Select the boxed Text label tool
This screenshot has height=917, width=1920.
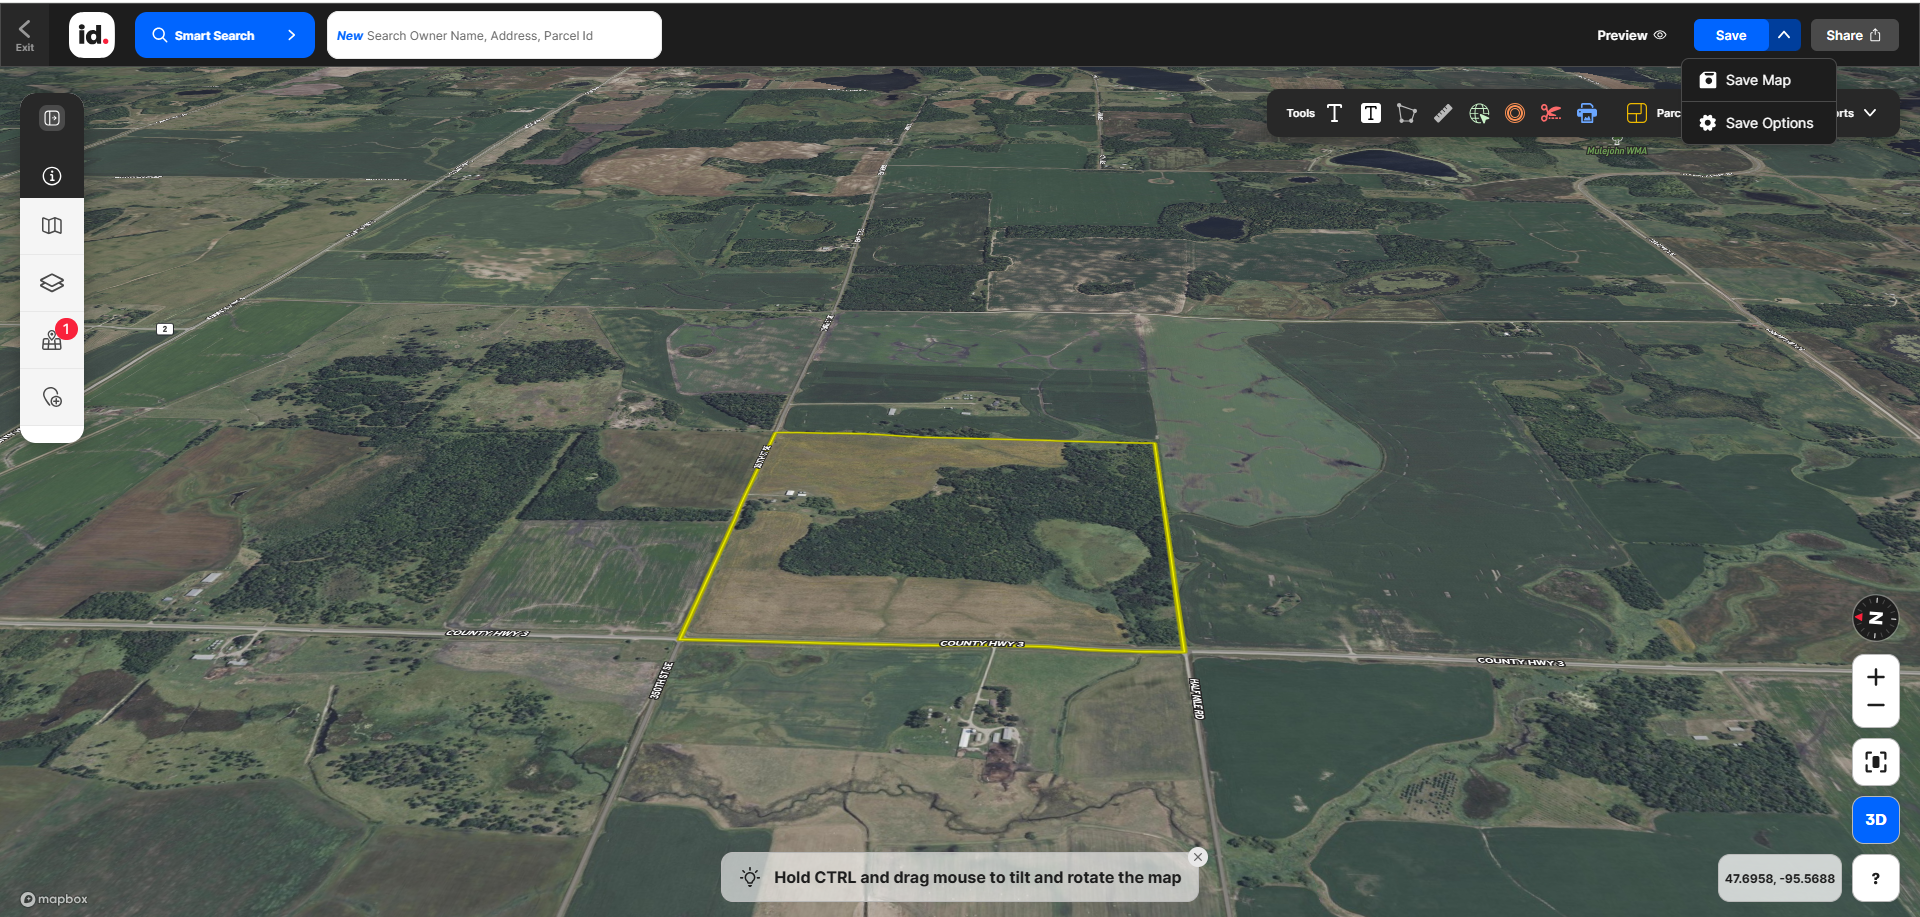(x=1370, y=113)
